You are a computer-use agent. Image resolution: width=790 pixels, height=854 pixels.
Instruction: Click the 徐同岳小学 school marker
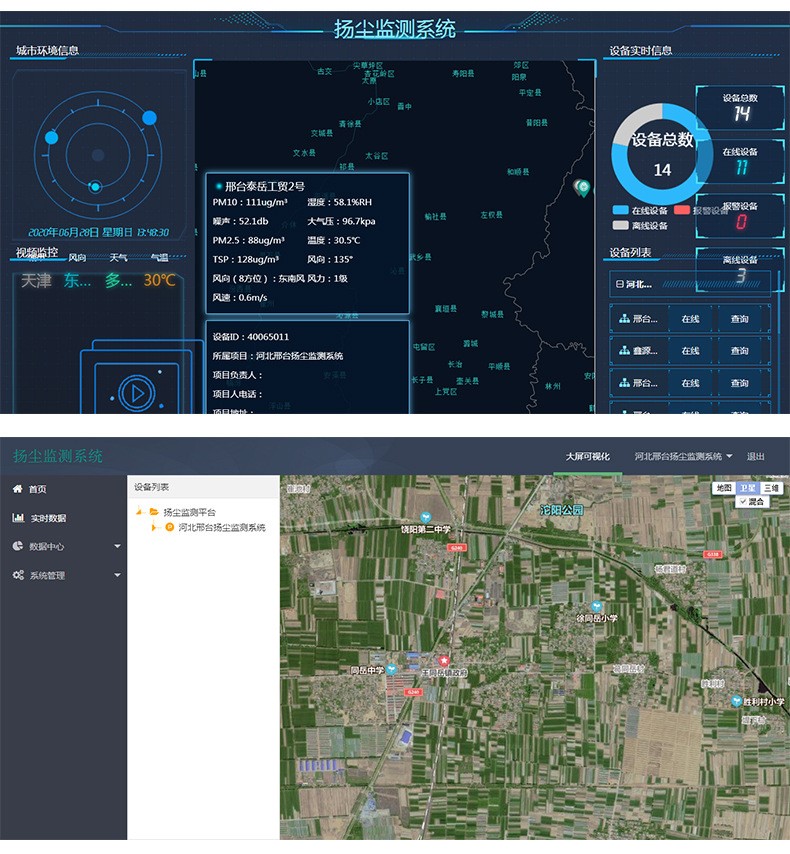point(597,606)
